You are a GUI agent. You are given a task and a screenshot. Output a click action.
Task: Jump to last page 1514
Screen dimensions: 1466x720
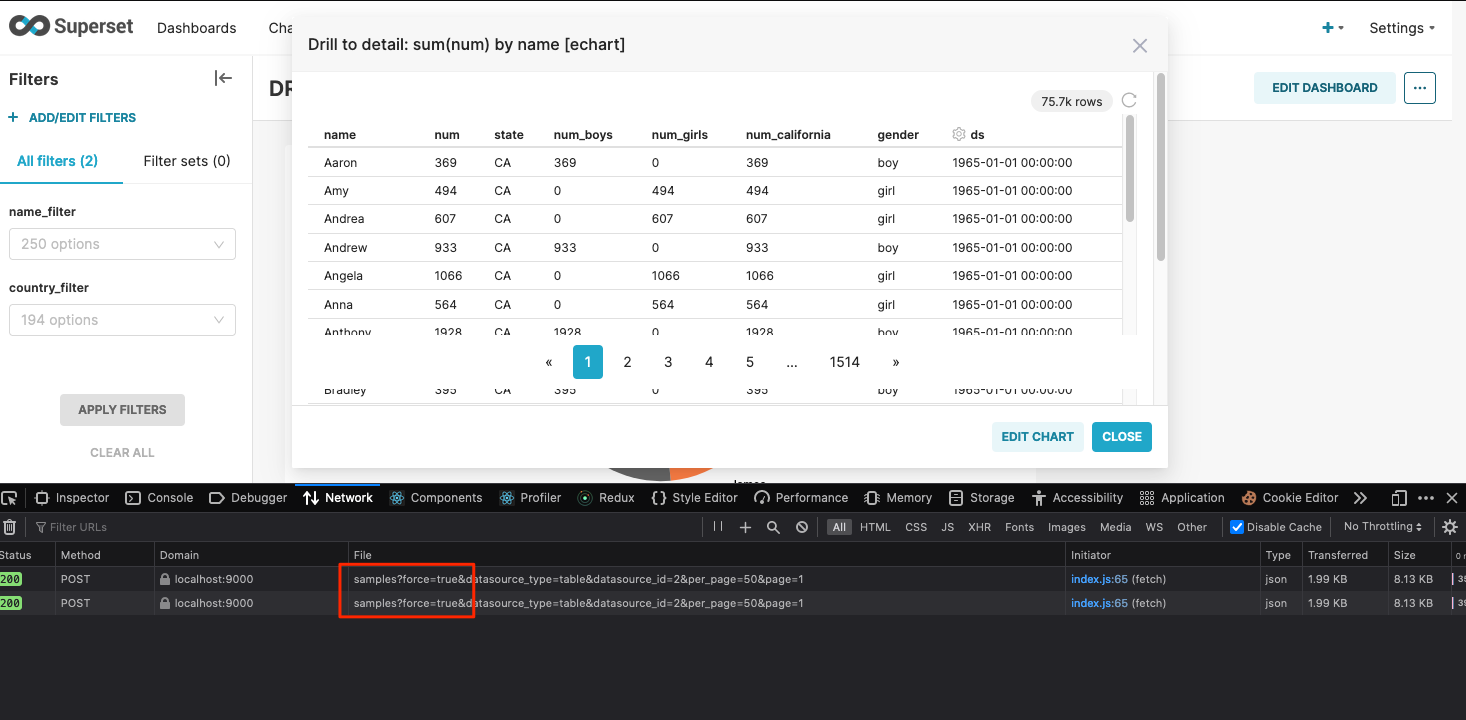tap(845, 362)
